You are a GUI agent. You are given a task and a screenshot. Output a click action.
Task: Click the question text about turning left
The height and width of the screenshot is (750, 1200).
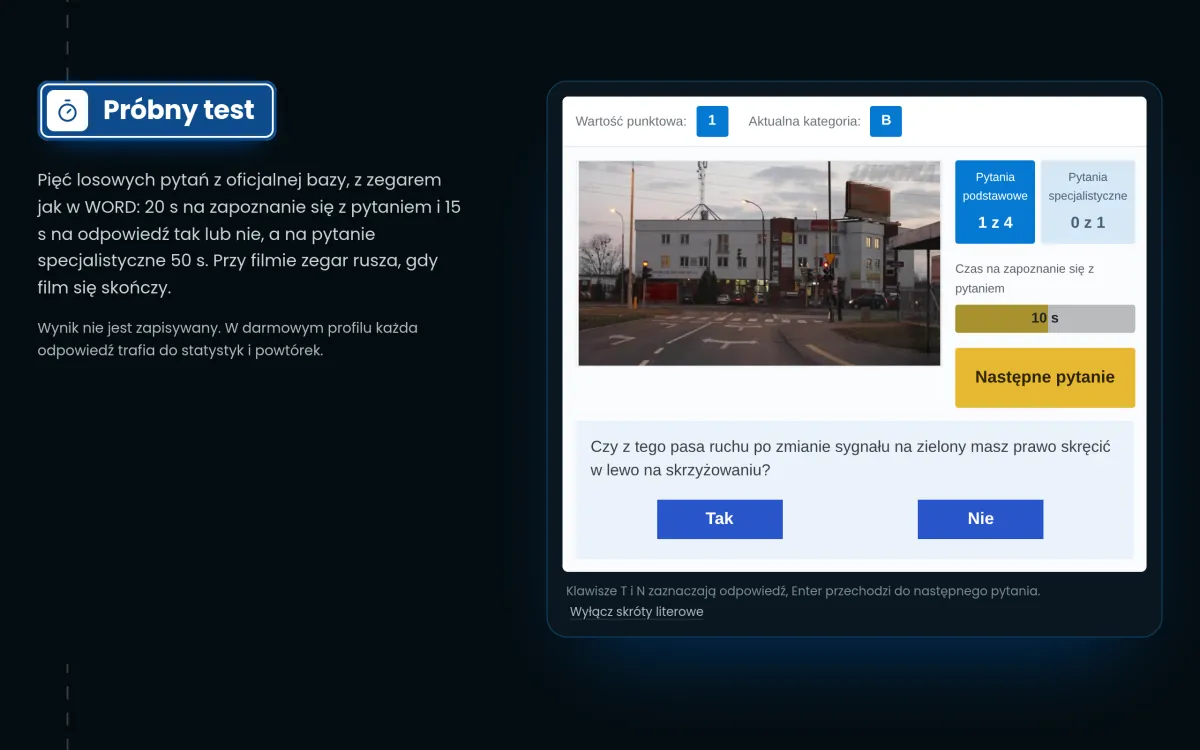[x=851, y=458]
